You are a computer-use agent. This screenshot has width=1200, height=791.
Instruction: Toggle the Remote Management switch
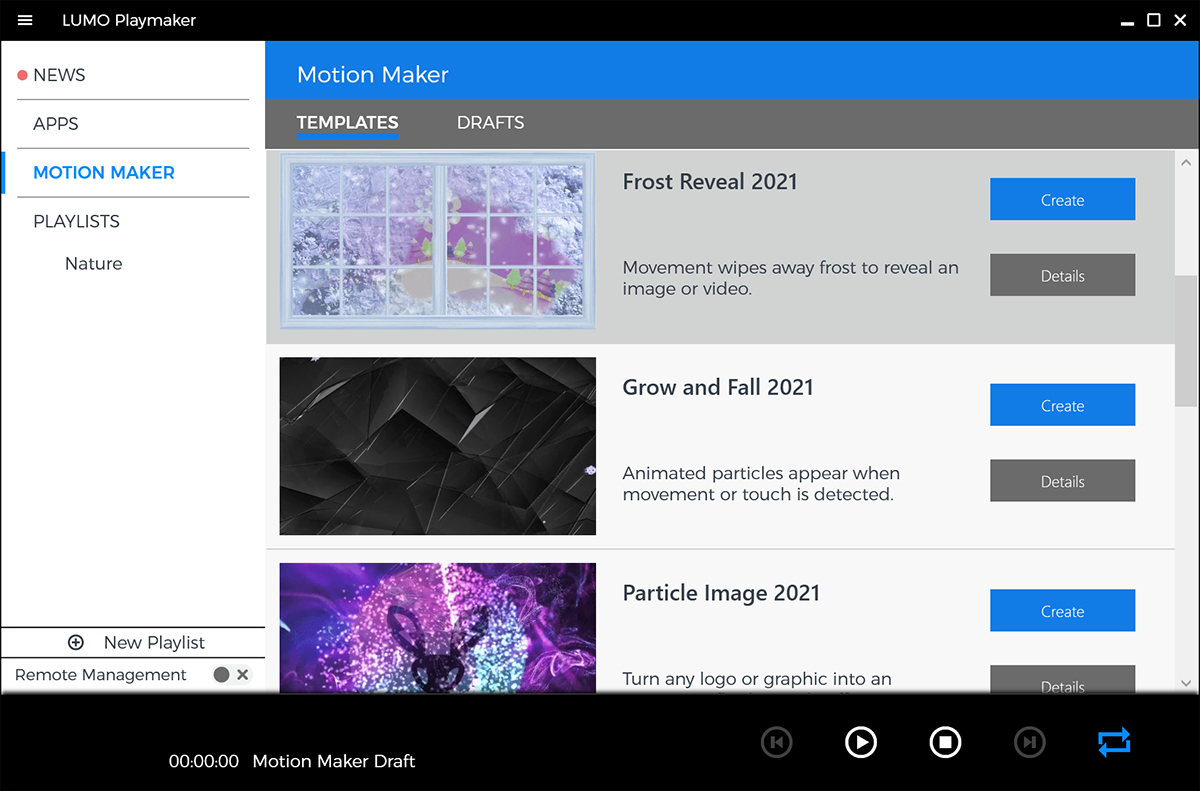[x=222, y=675]
